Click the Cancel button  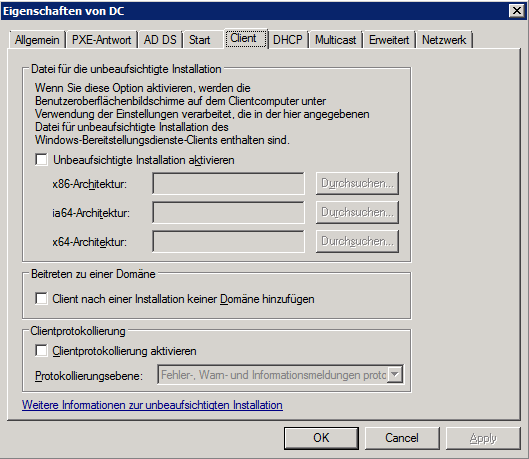(402, 438)
